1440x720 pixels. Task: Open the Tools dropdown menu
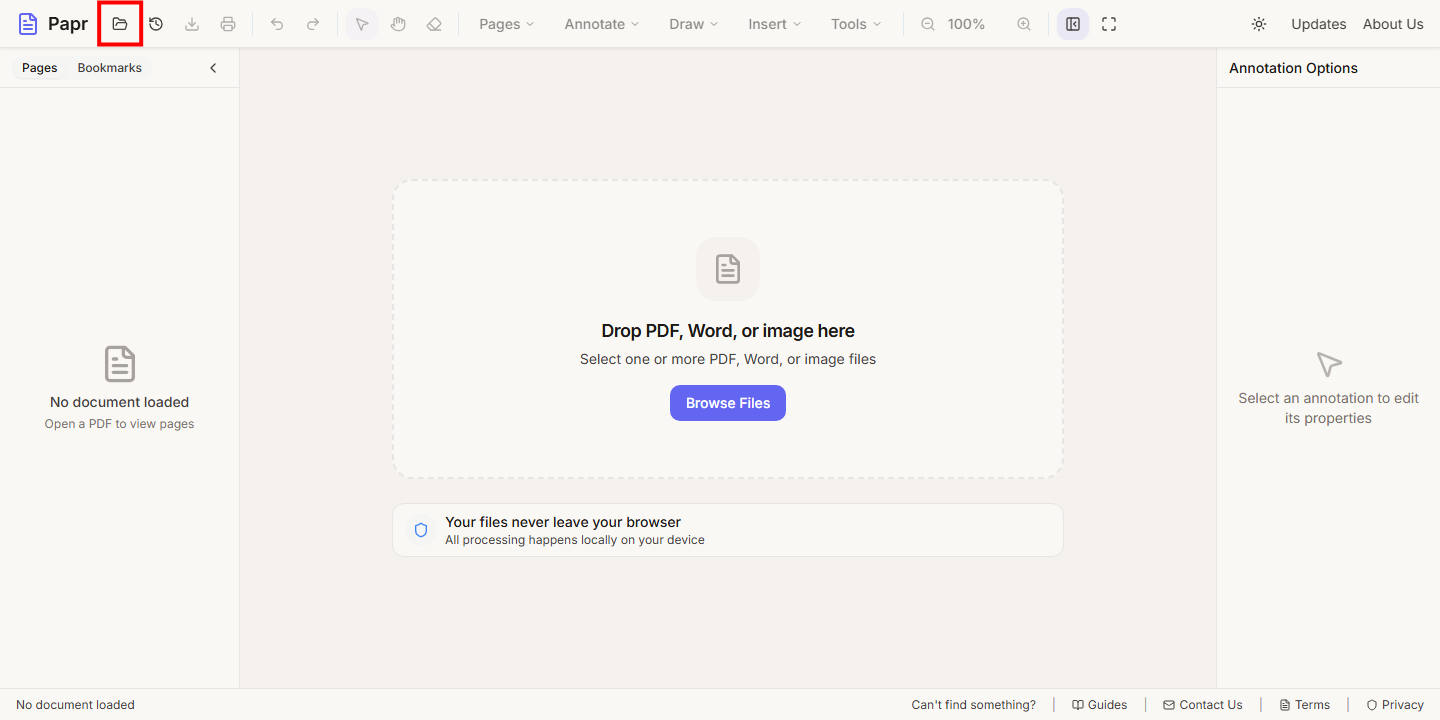(x=856, y=24)
